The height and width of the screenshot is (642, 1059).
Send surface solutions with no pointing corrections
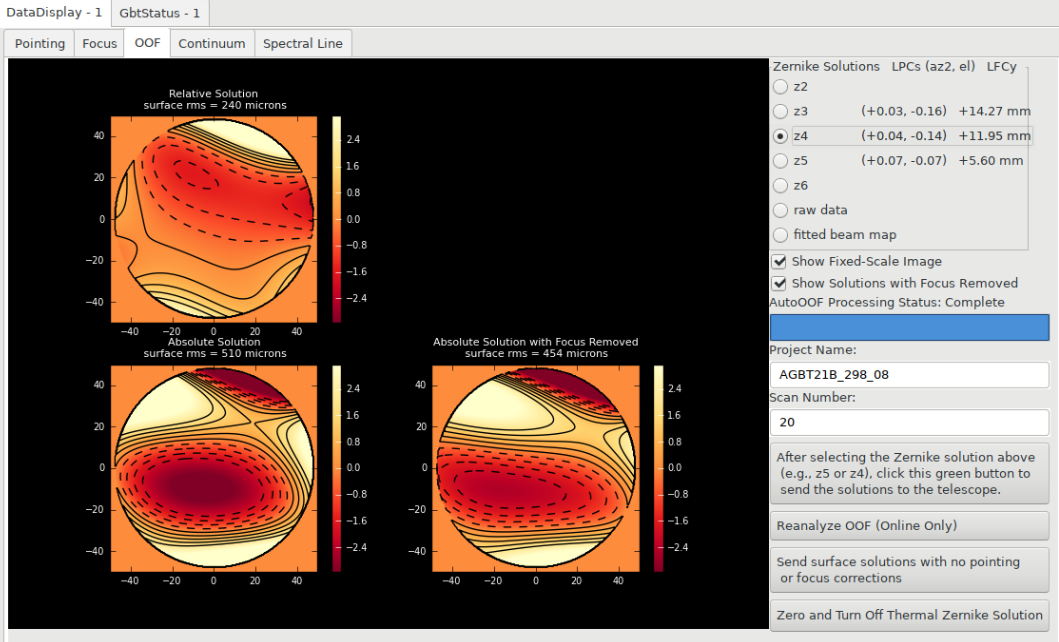(909, 570)
